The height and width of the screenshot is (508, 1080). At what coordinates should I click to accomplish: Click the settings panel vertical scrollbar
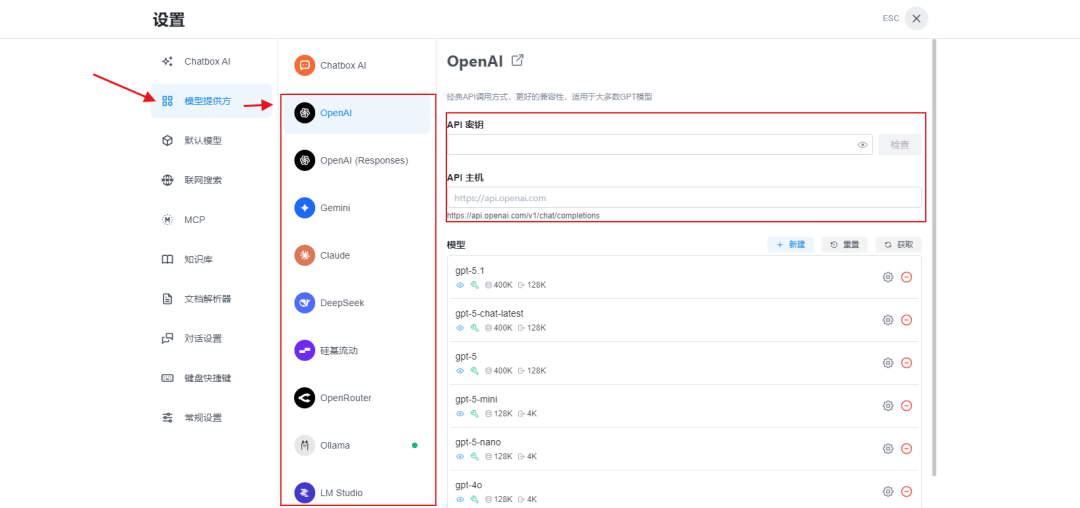(x=934, y=257)
